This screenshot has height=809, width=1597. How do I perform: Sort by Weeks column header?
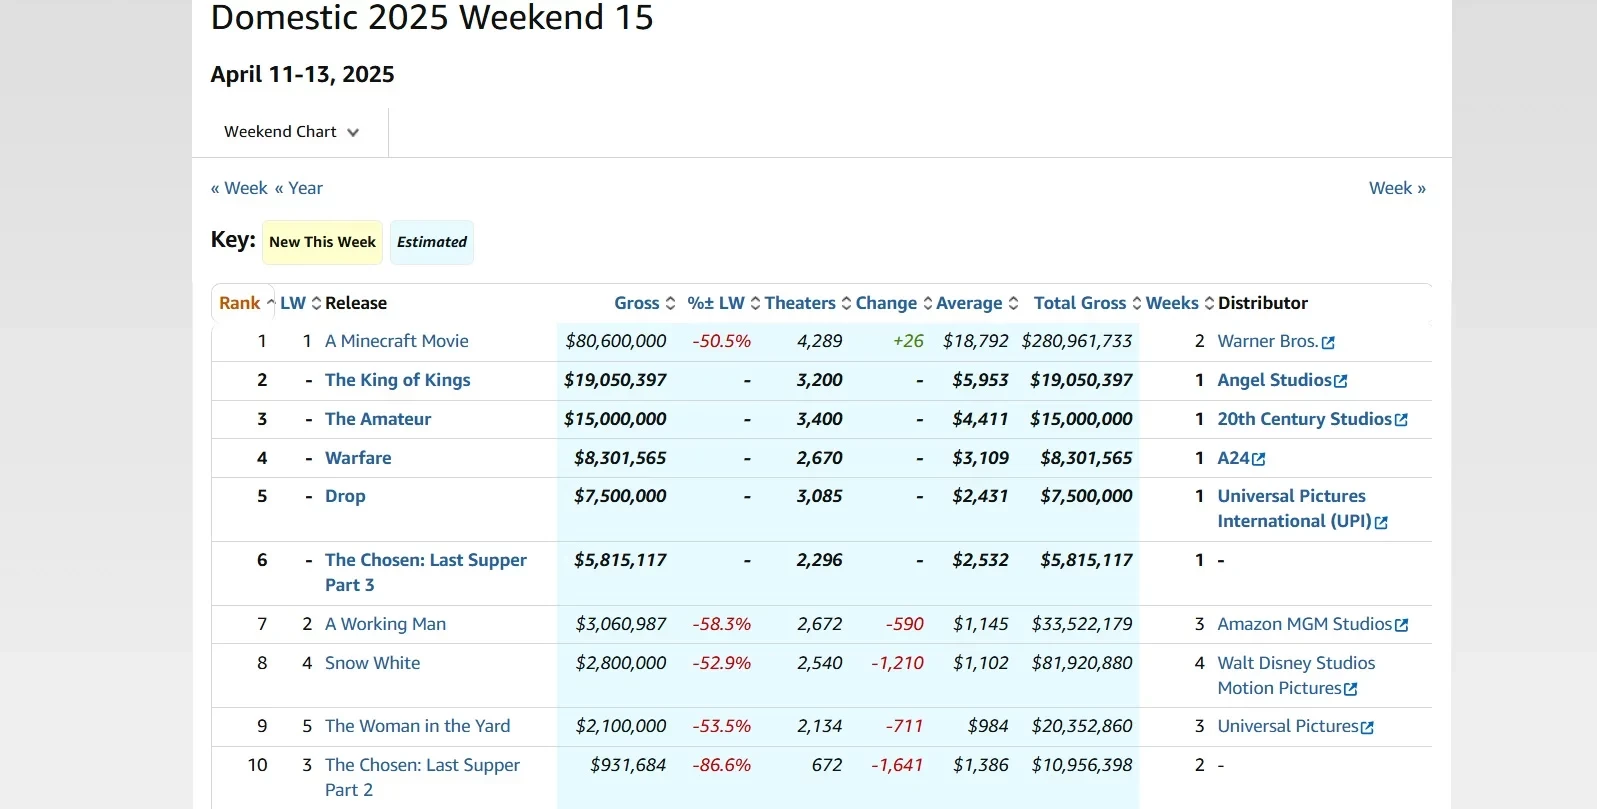[1171, 303]
